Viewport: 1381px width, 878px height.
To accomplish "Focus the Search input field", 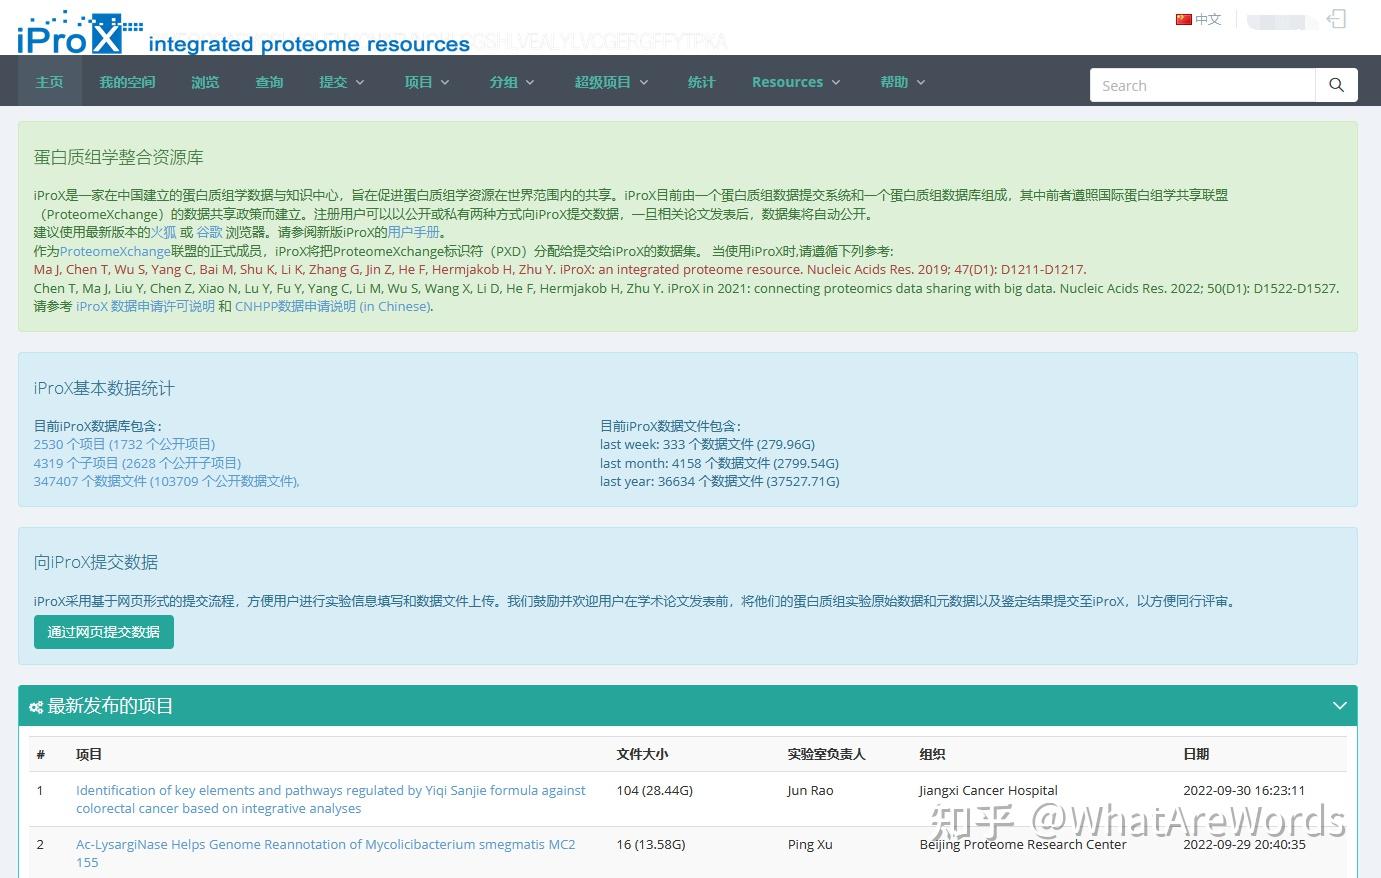I will coord(1202,85).
